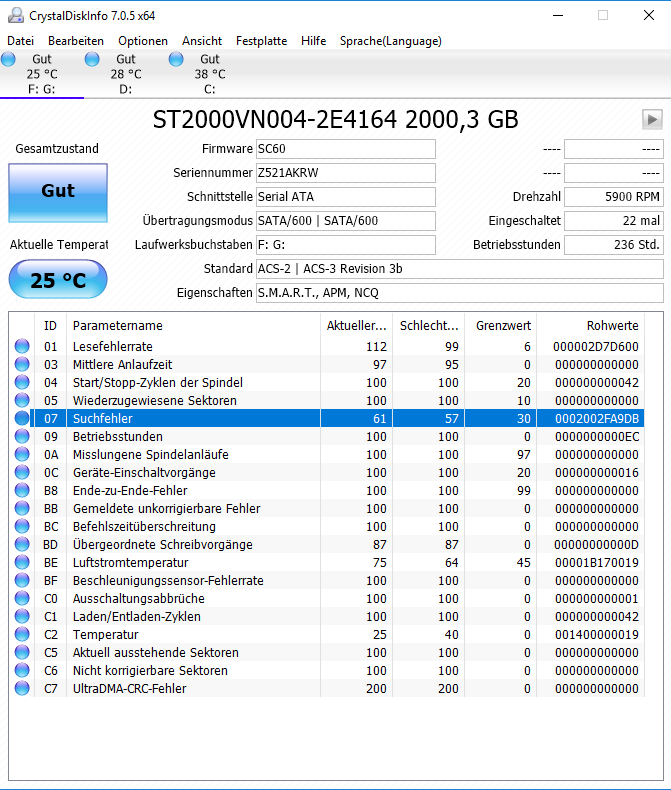Click status icon of Ende-zu-Ende-Fehler row
Screen dimensions: 671x790
[x=22, y=490]
